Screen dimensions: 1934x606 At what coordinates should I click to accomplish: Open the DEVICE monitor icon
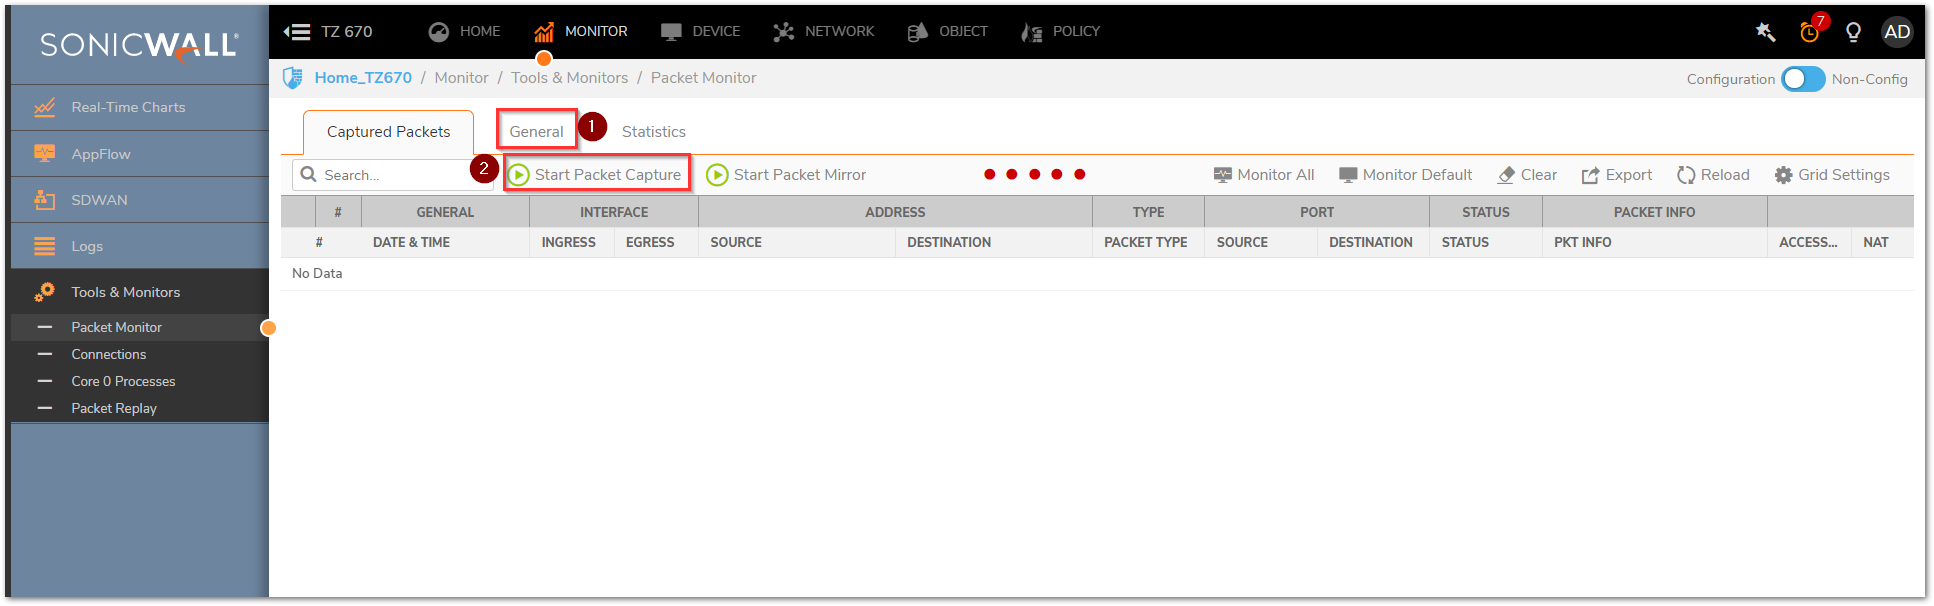pos(671,32)
